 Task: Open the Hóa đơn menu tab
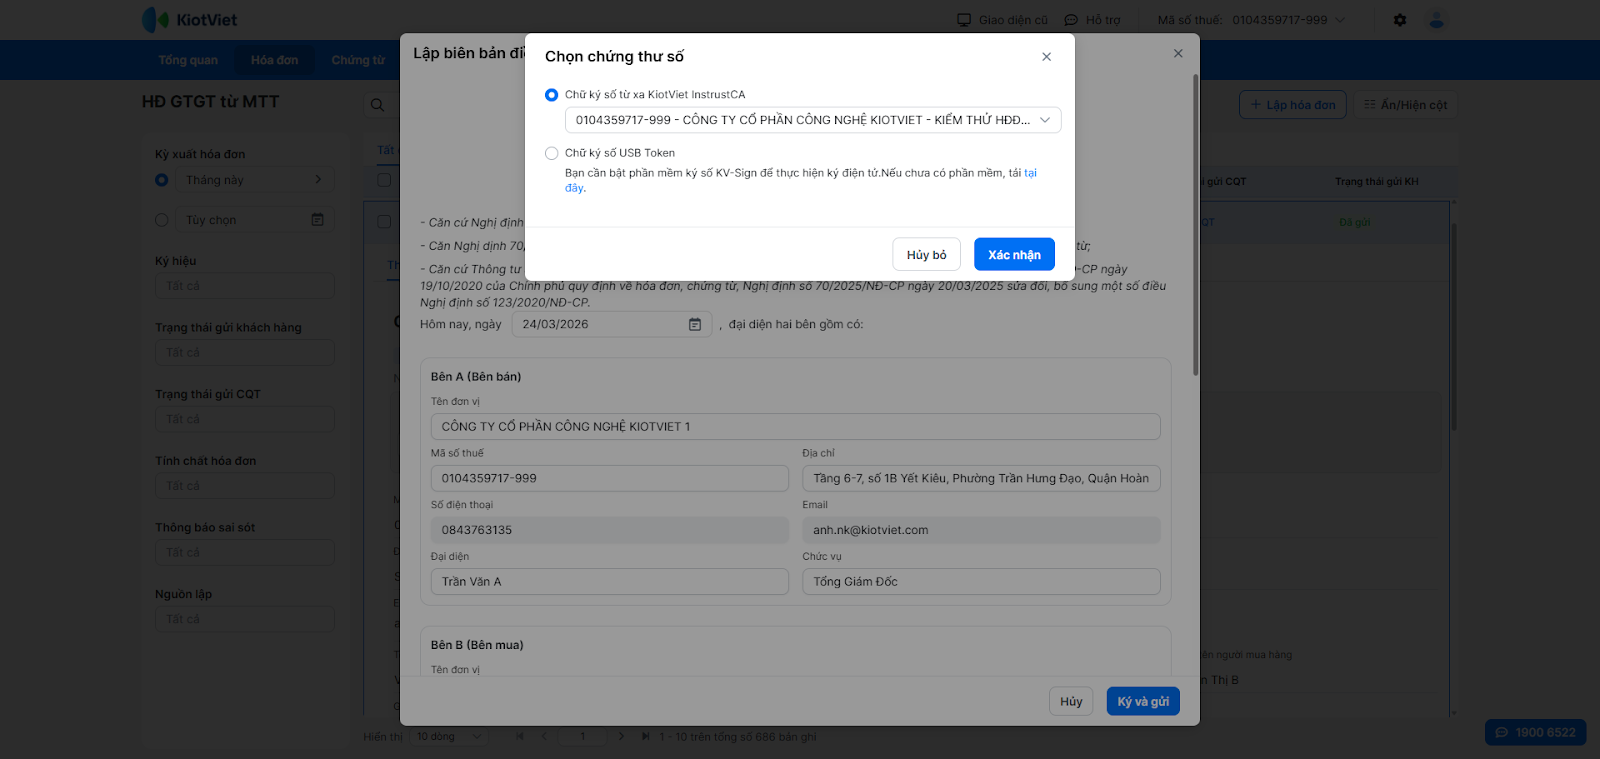click(x=274, y=60)
